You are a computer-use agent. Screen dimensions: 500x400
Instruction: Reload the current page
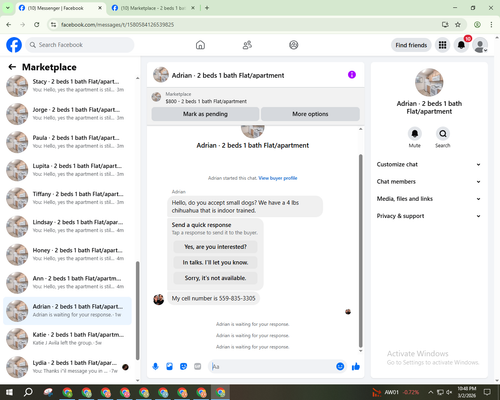37,25
